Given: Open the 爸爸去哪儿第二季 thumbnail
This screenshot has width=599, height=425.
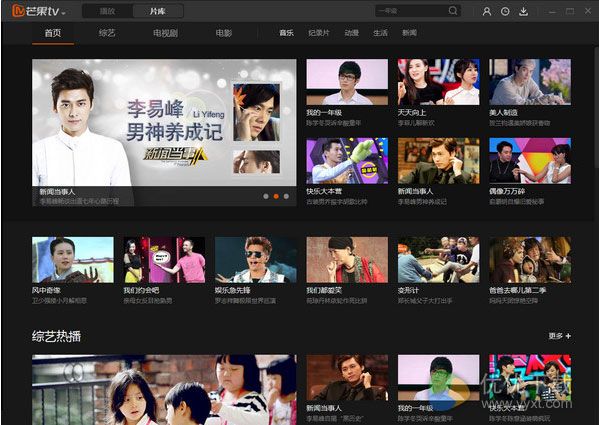Looking at the screenshot, I should click(530, 260).
